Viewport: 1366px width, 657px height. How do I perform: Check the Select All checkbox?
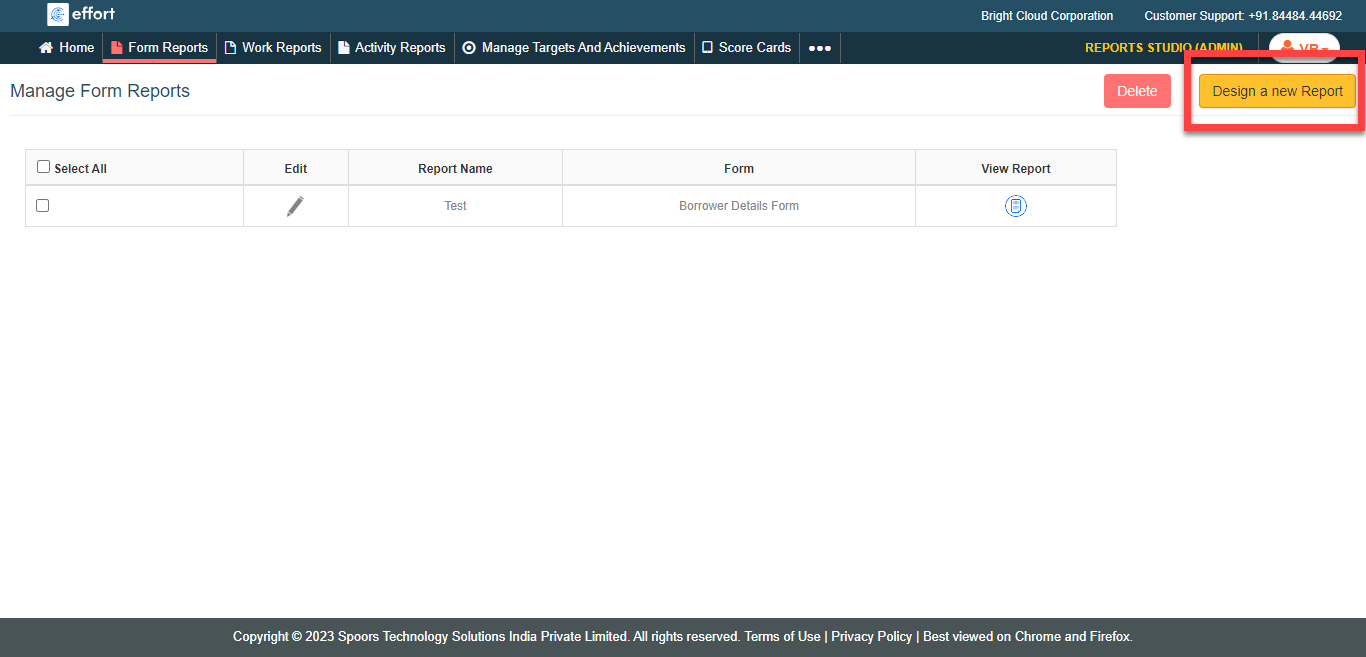(x=43, y=167)
